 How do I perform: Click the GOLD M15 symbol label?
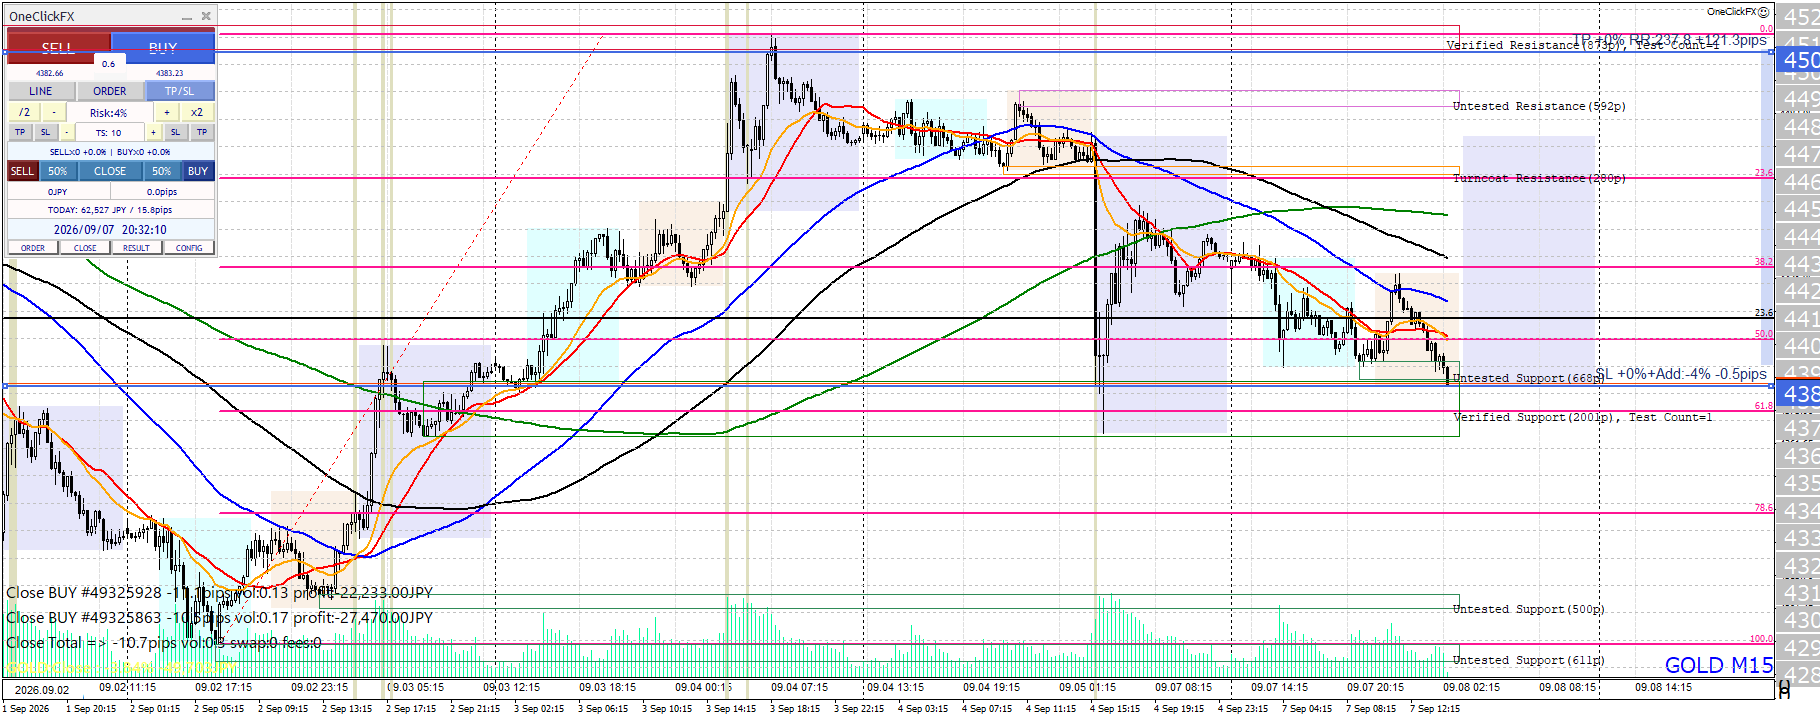point(1719,665)
